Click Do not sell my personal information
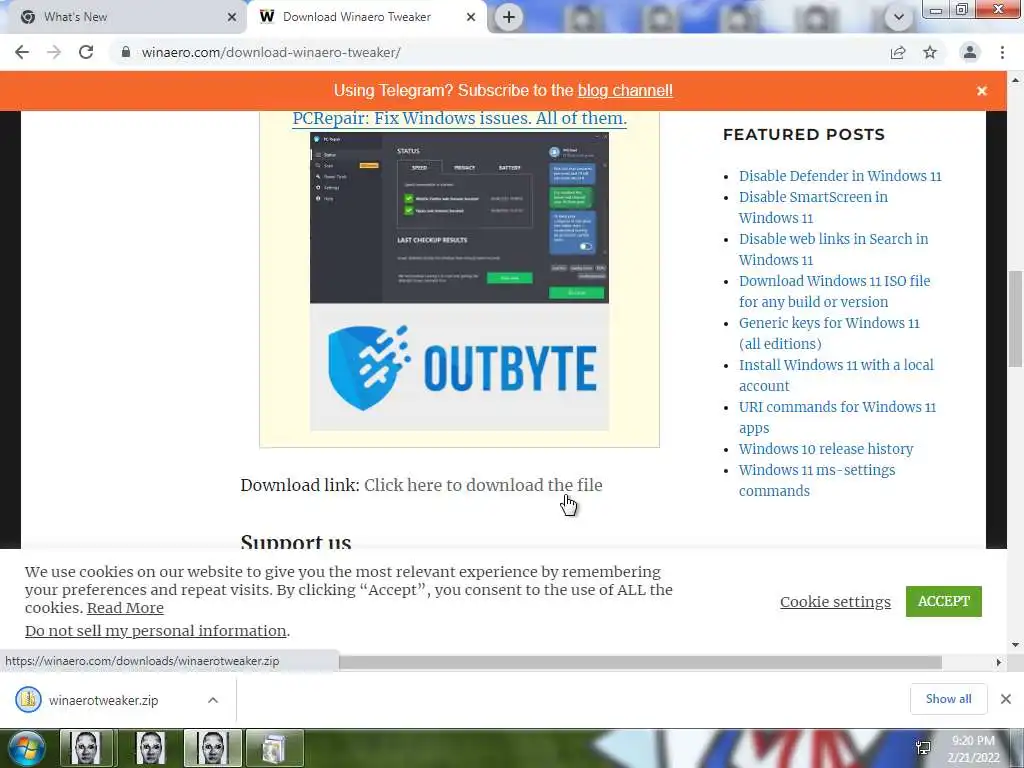Screen dimensions: 1024x768 [x=155, y=631]
